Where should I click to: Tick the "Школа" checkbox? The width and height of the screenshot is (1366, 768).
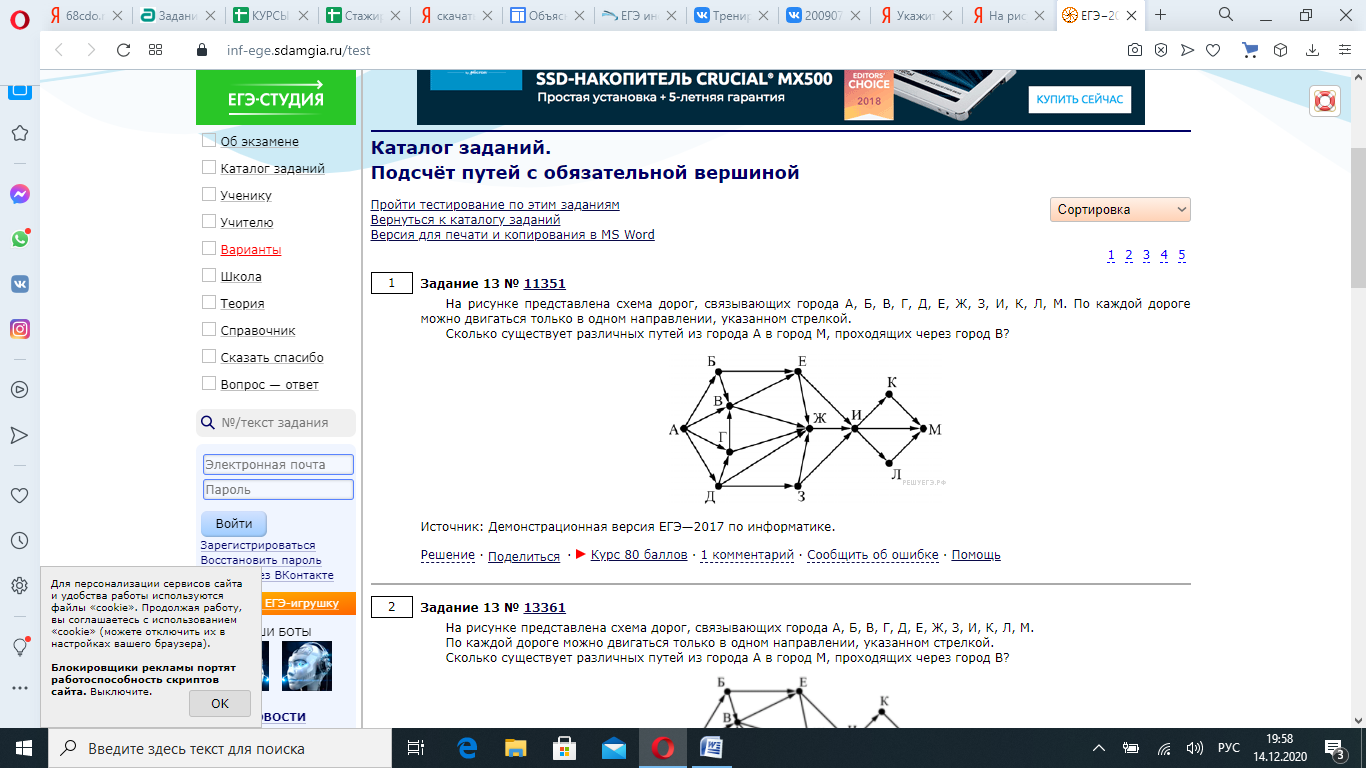(209, 276)
